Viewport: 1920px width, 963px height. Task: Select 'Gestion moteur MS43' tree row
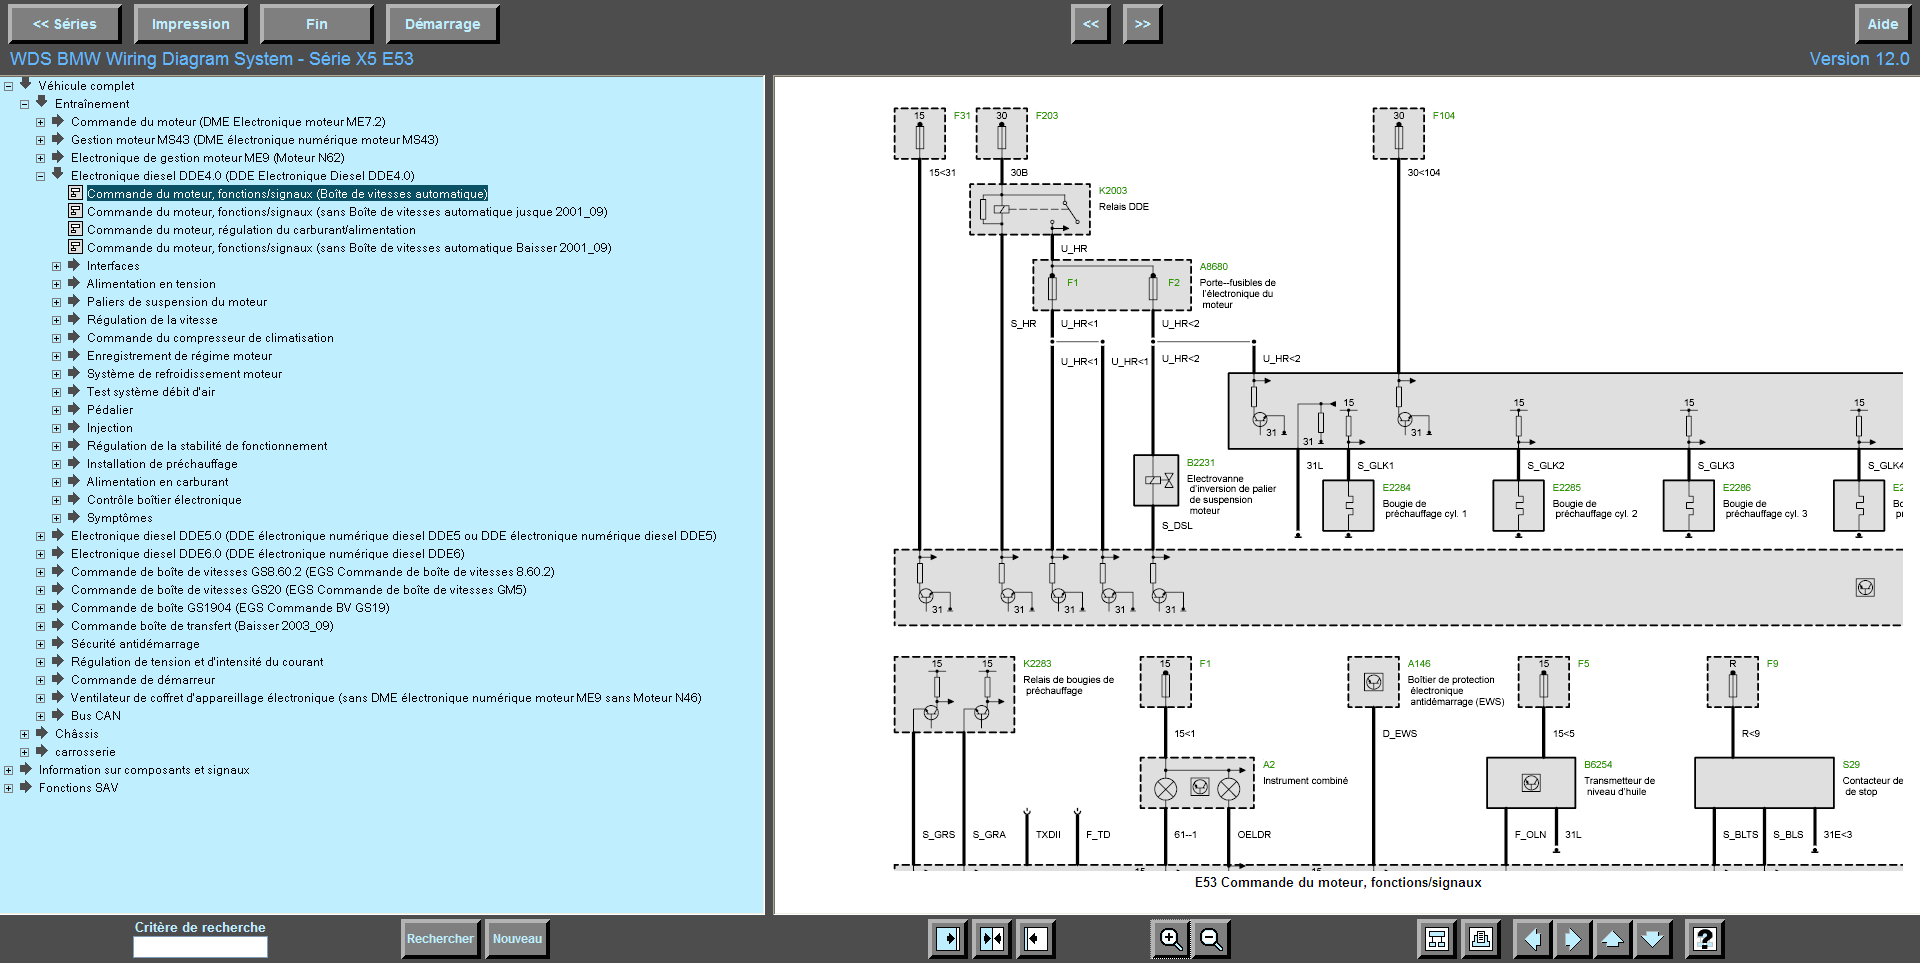click(254, 140)
